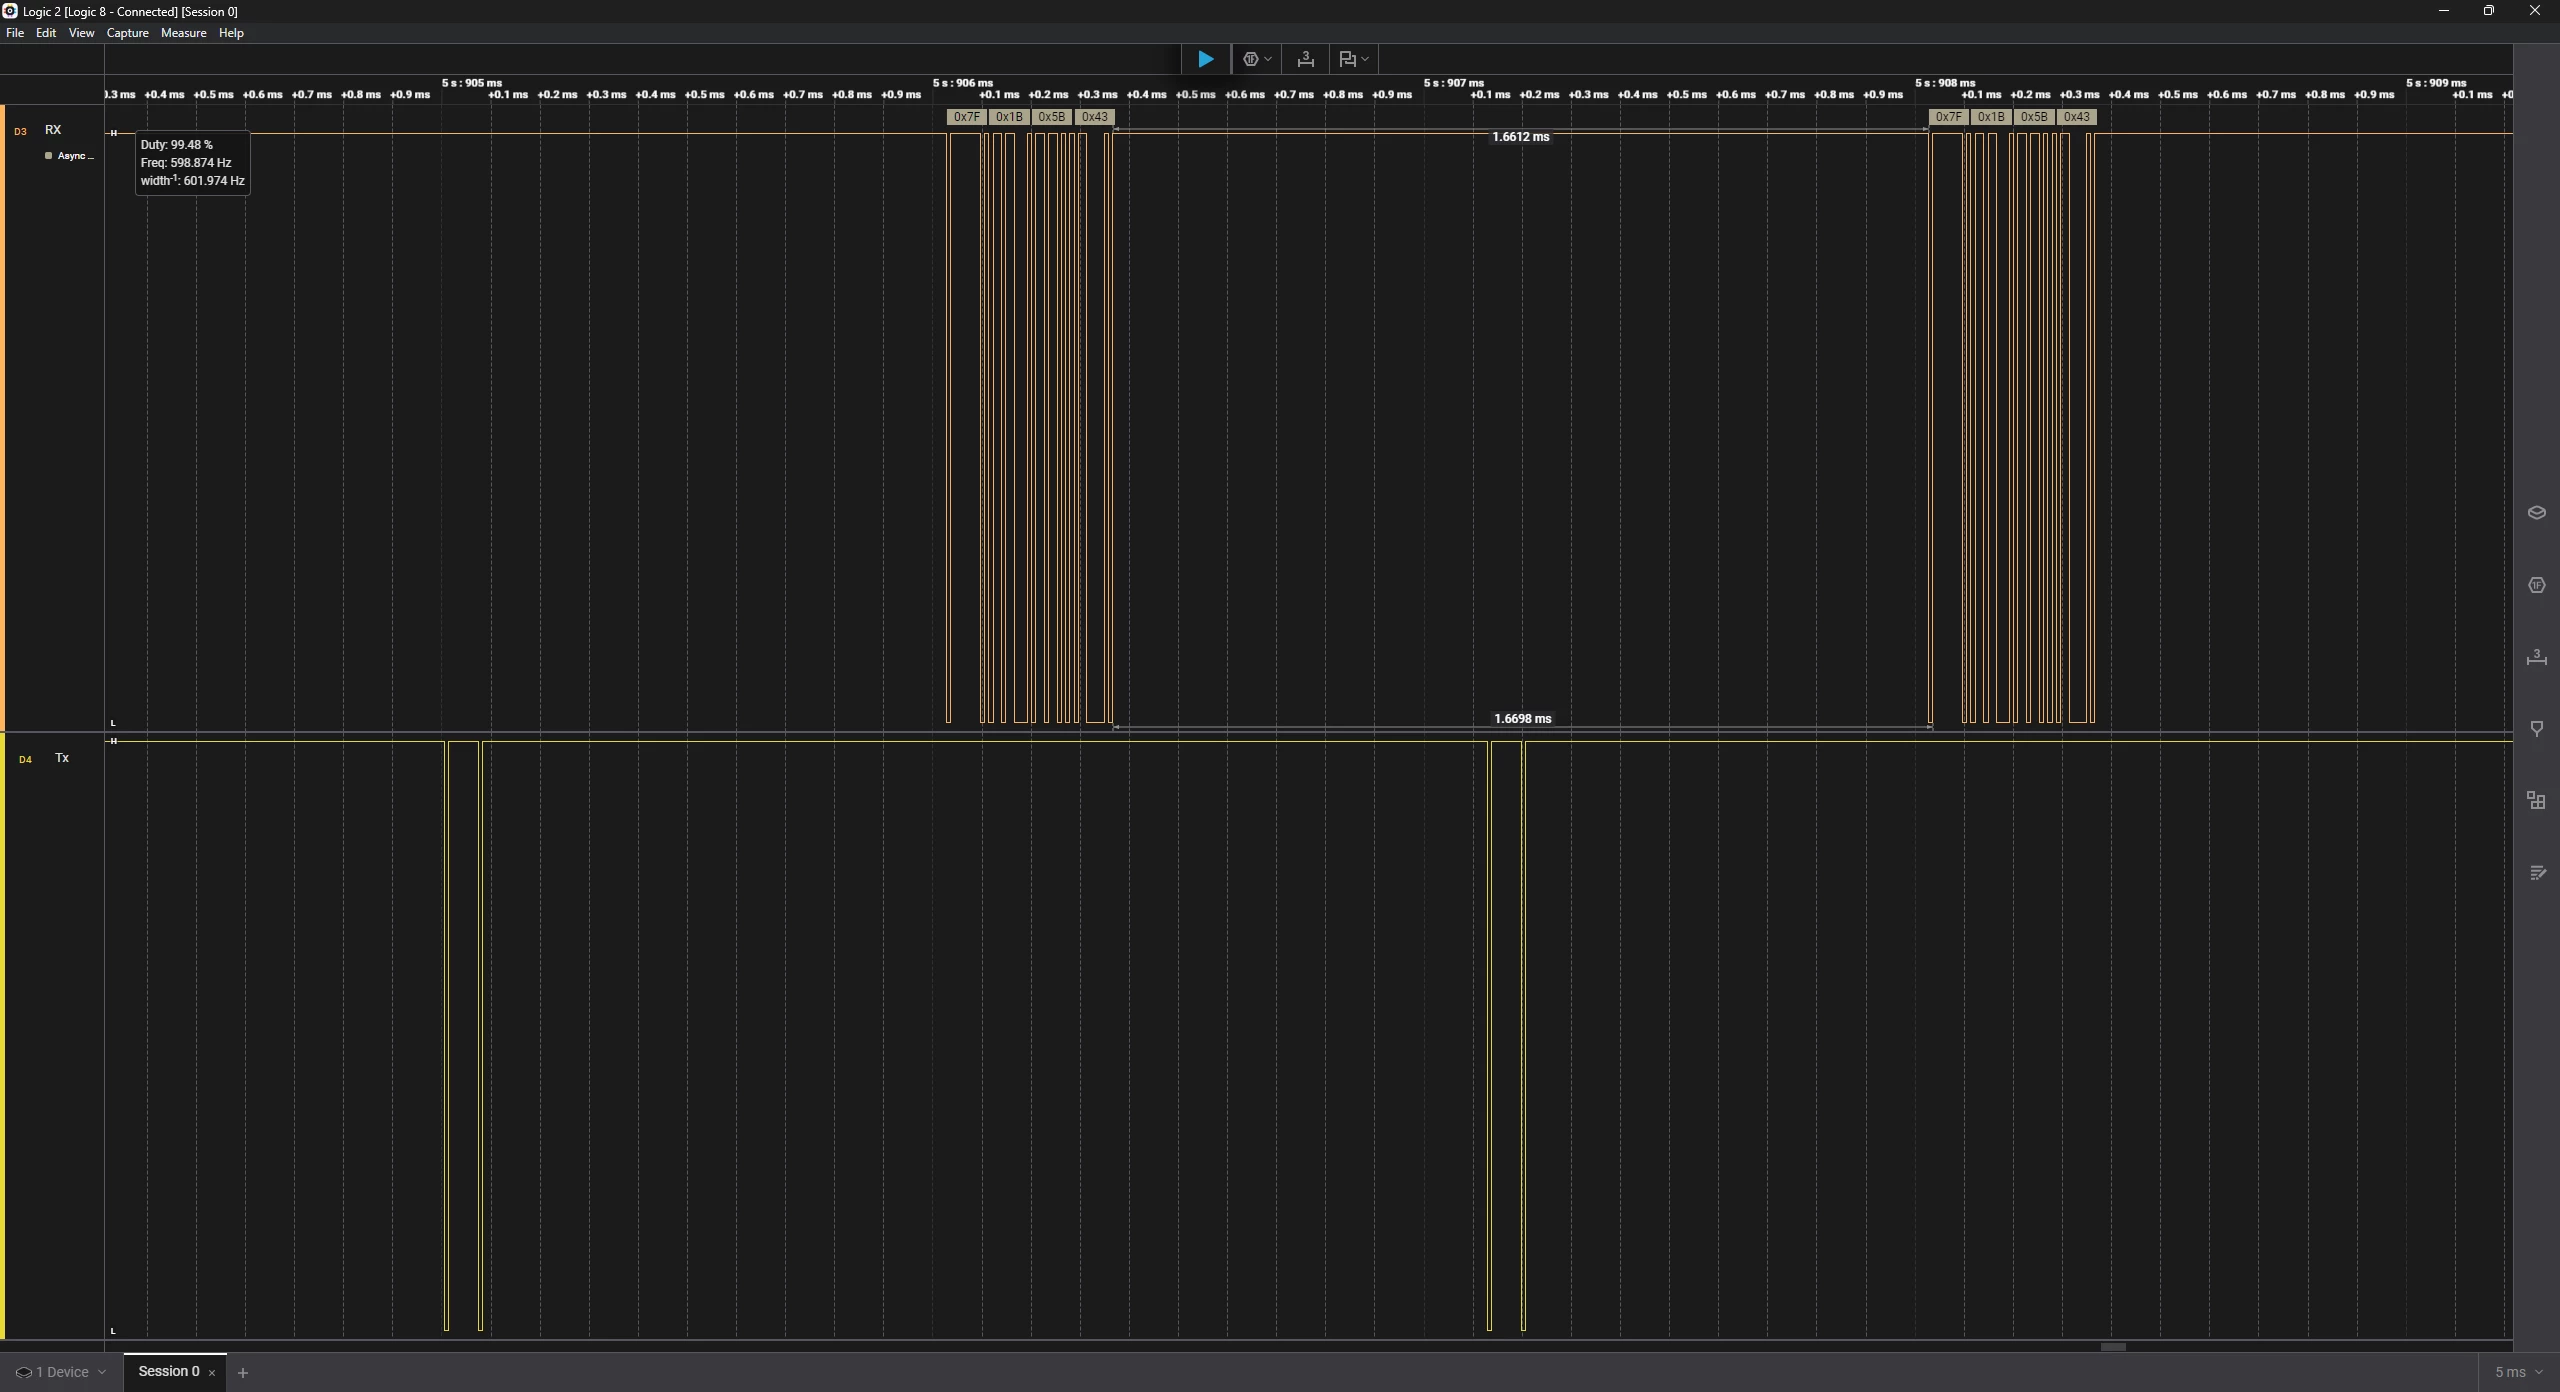
Task: Add a new session tab
Action: click(242, 1373)
